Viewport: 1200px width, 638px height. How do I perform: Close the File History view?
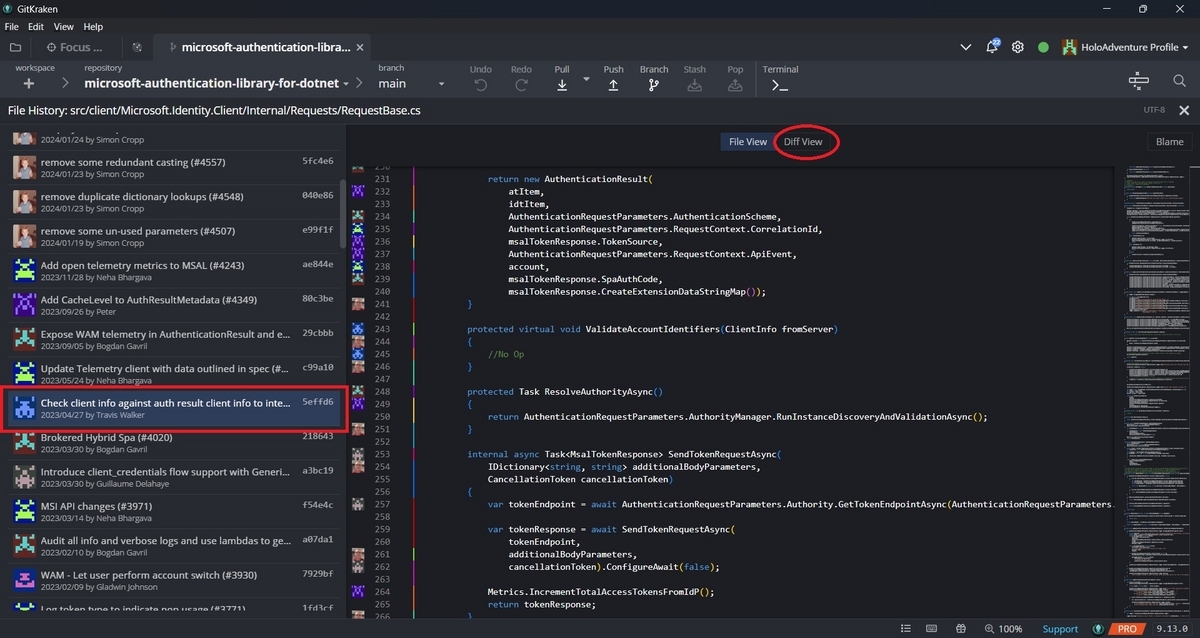tap(1184, 111)
